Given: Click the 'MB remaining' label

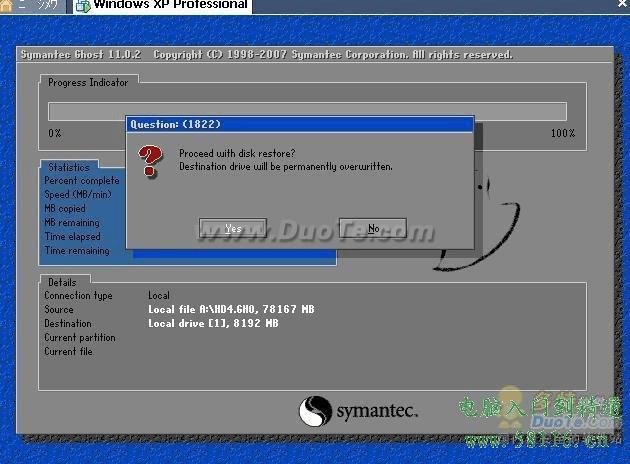Looking at the screenshot, I should coord(72,223).
